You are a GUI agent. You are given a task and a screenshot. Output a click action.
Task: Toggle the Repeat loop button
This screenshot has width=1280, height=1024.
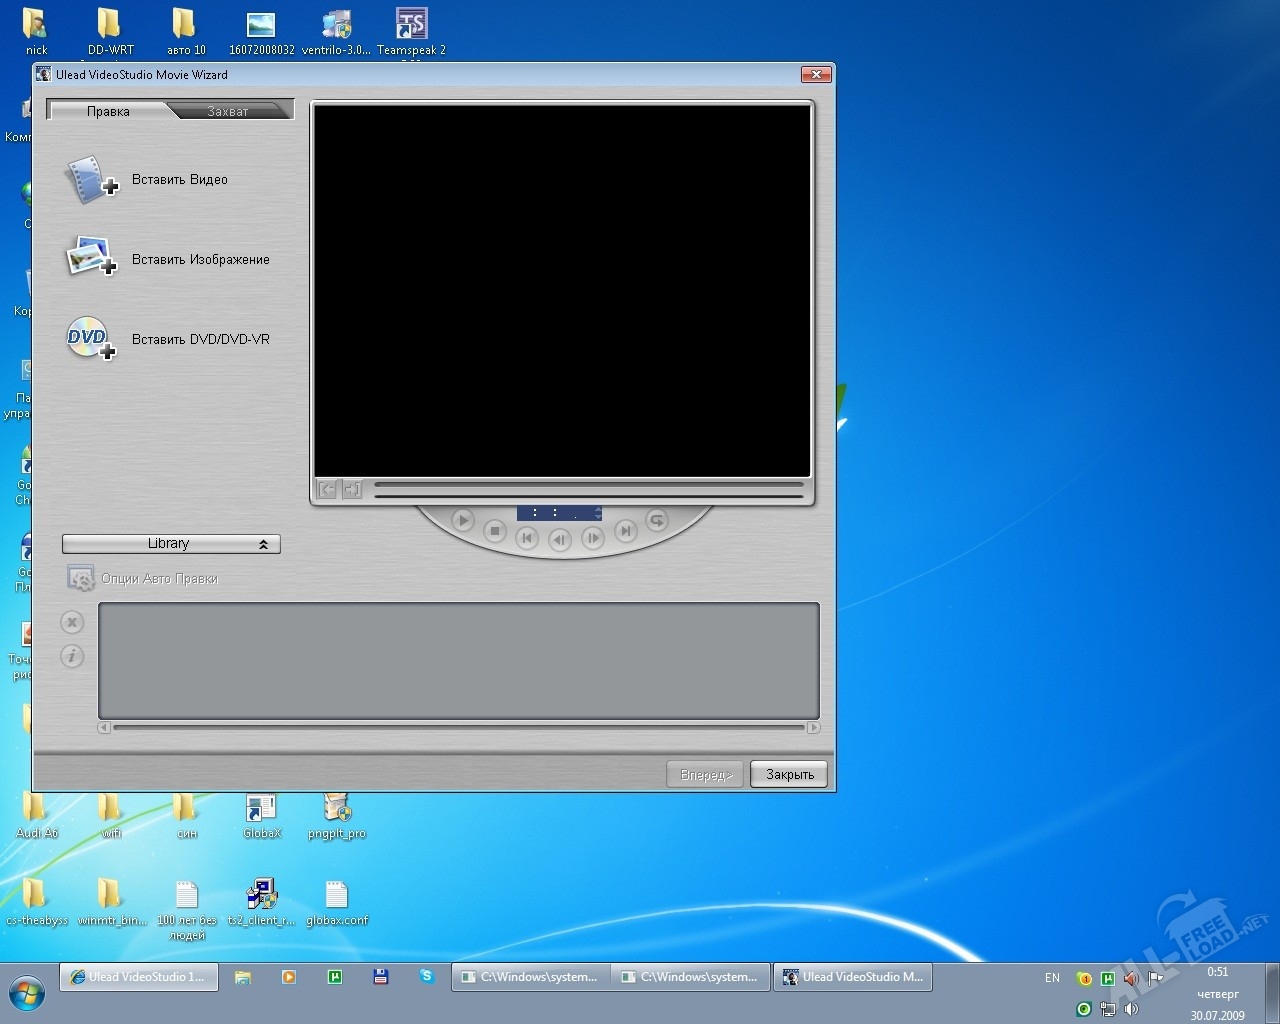click(x=656, y=520)
